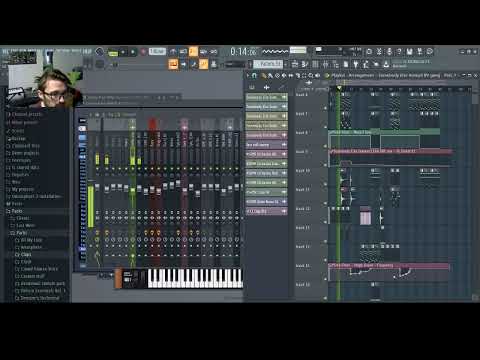
Task: Click the 0:14 song time display
Action: click(243, 52)
